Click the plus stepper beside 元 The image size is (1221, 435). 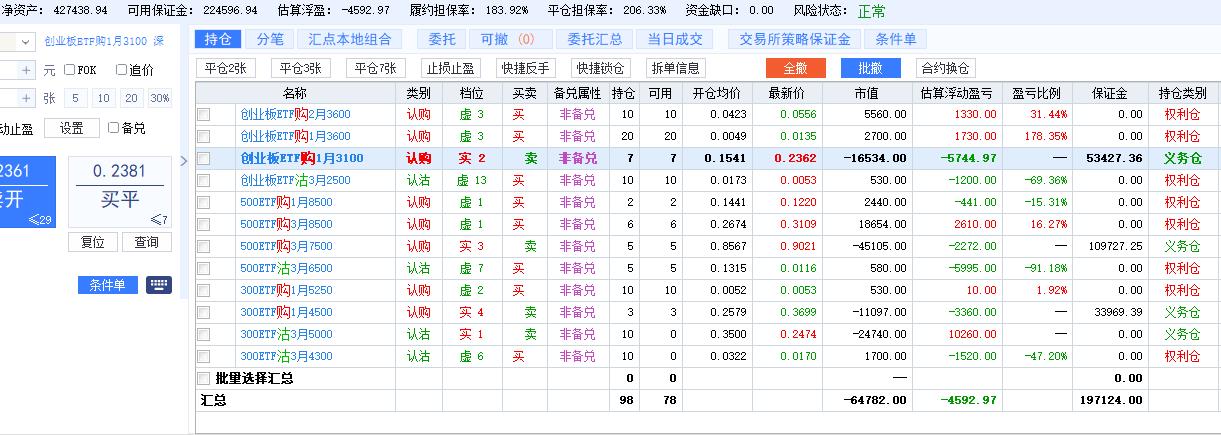24,70
